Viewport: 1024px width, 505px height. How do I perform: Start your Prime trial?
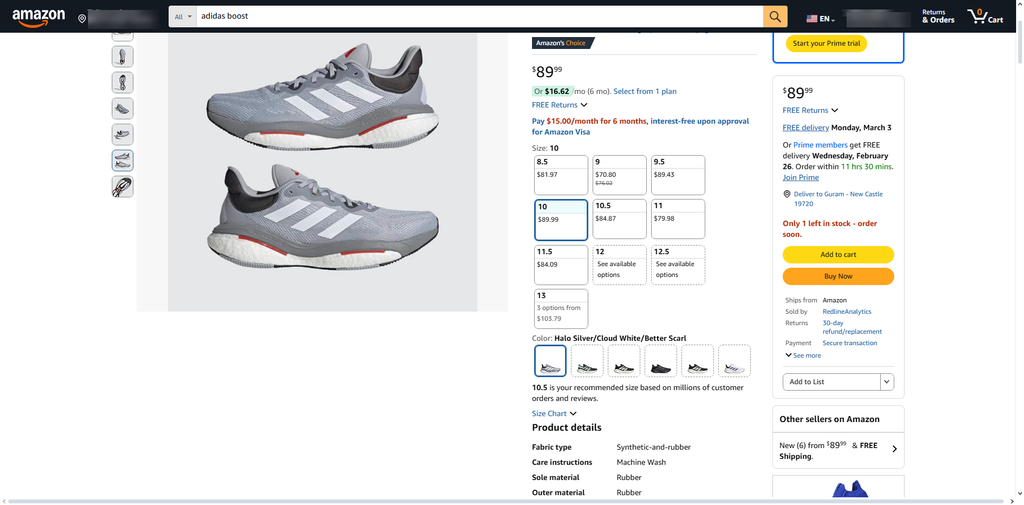826,44
